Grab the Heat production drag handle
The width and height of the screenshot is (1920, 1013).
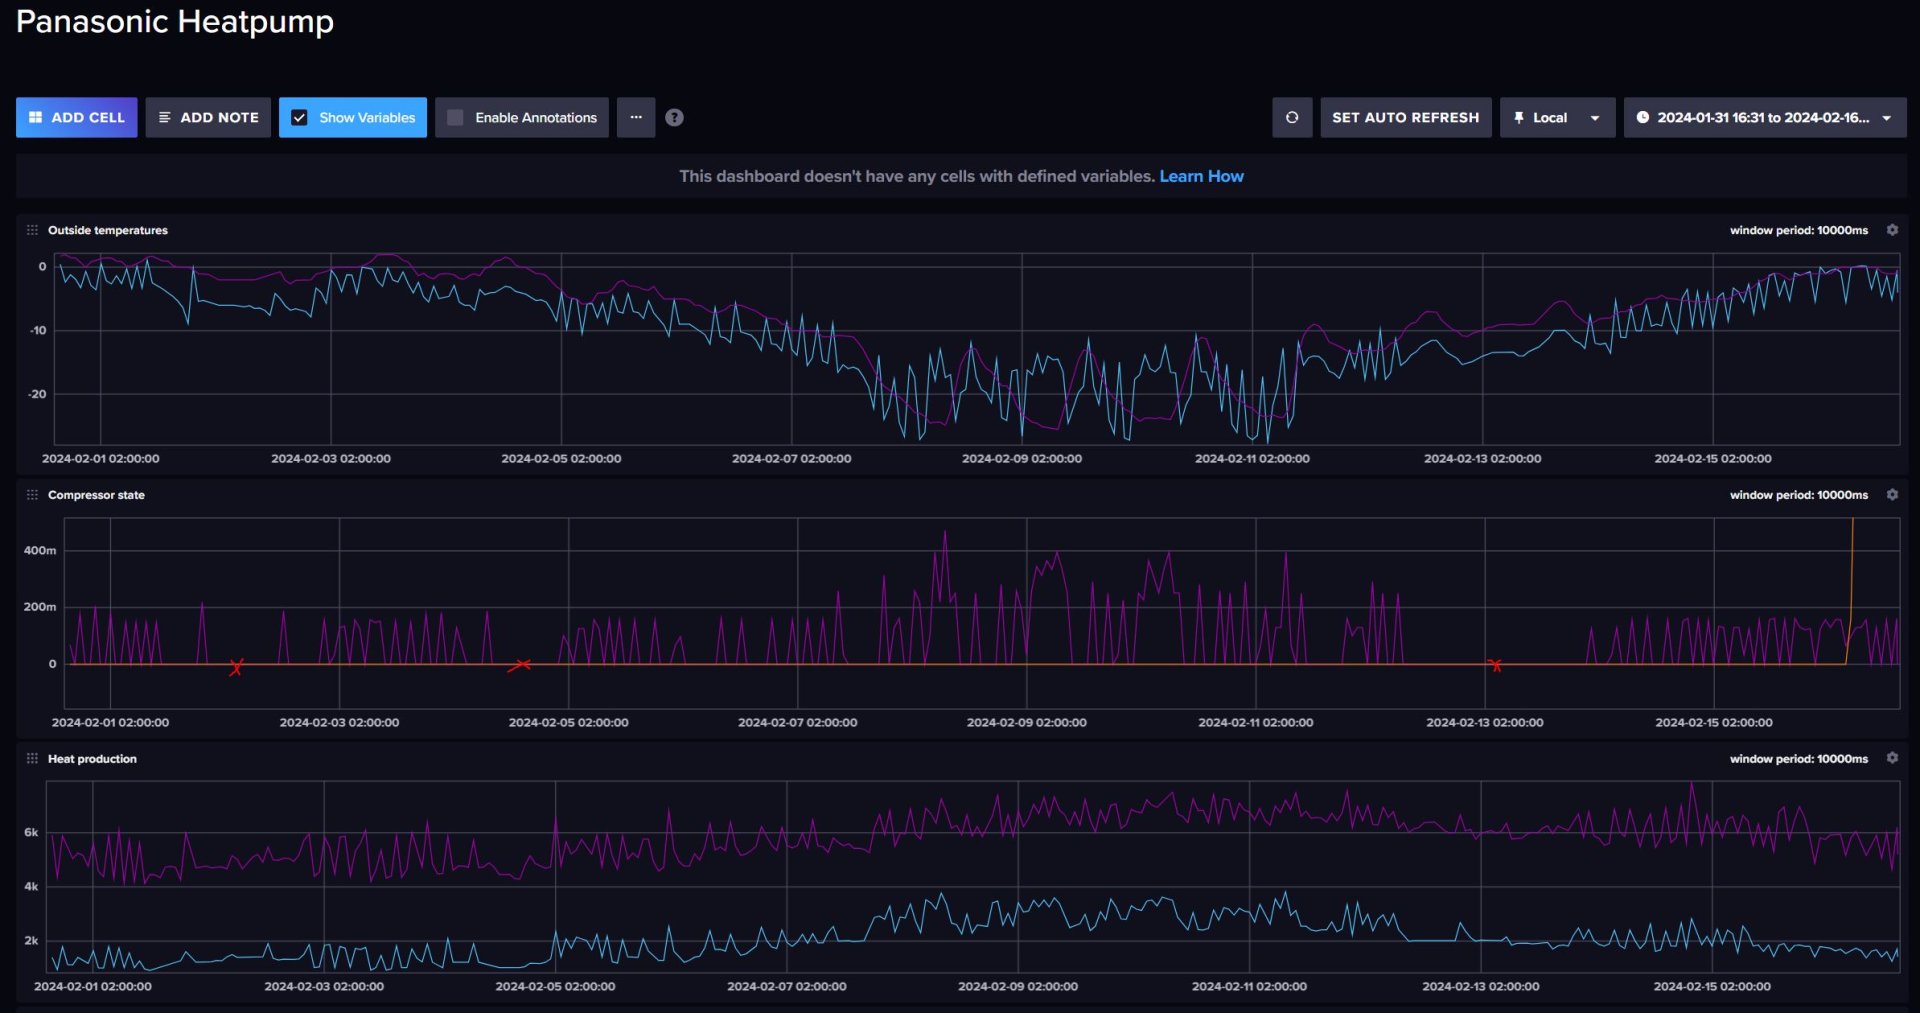32,759
